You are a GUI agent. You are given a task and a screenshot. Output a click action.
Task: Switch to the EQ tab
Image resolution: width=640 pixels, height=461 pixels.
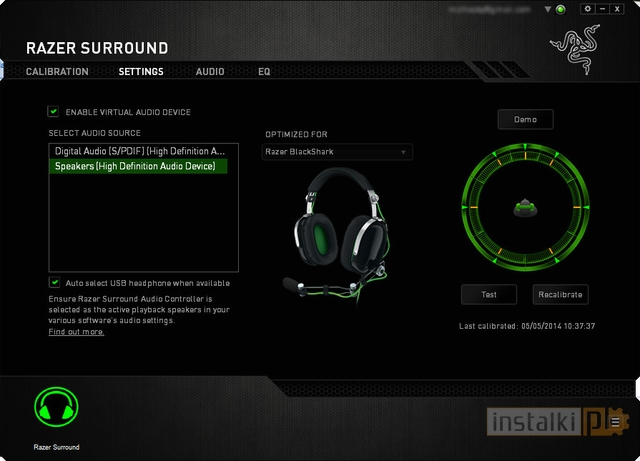[x=264, y=71]
